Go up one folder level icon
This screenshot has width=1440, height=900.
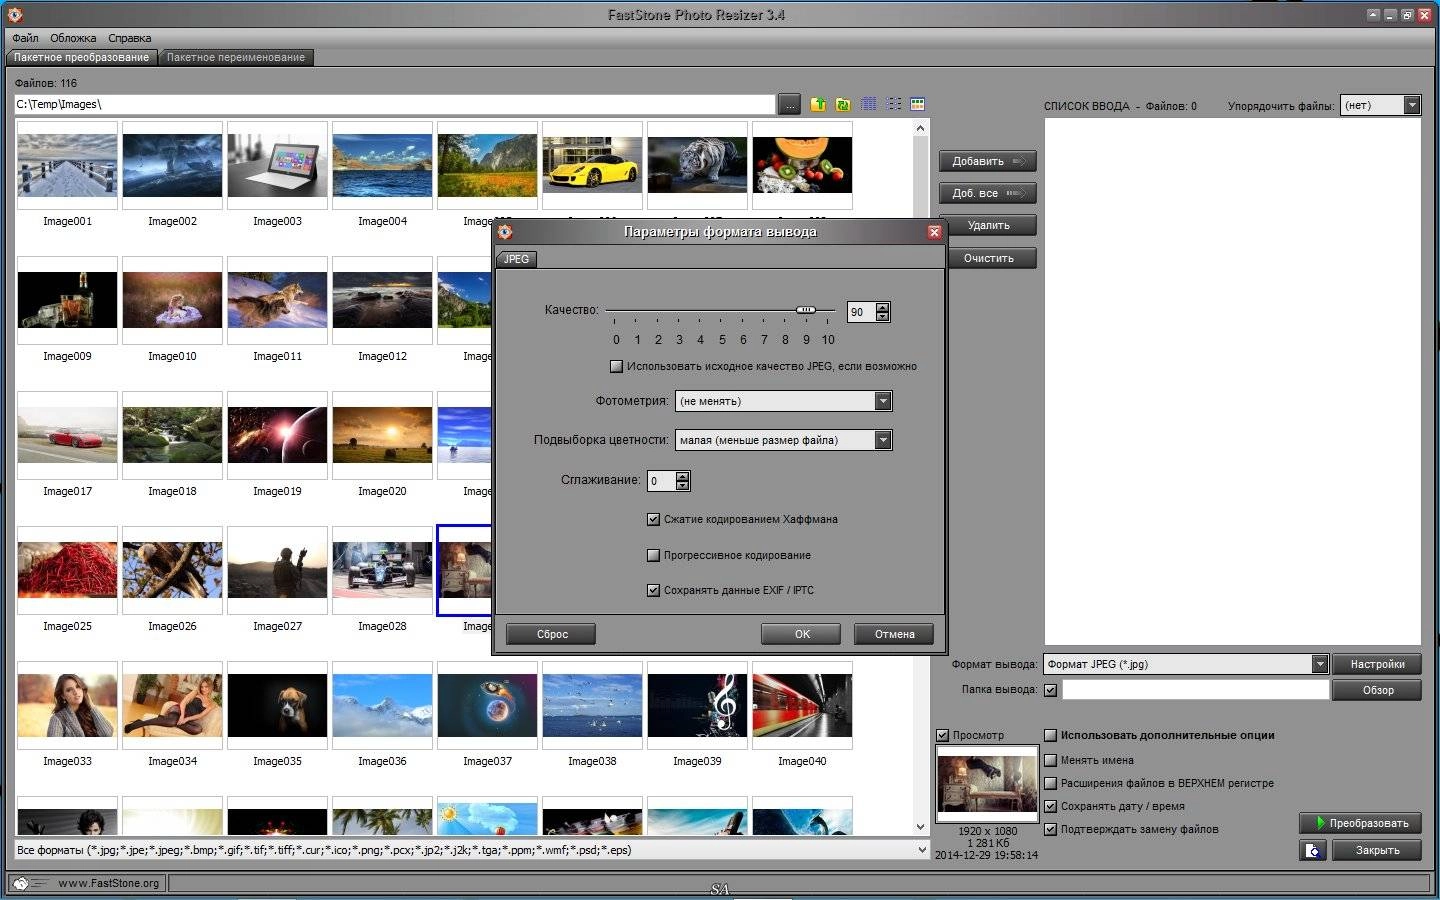coord(818,104)
